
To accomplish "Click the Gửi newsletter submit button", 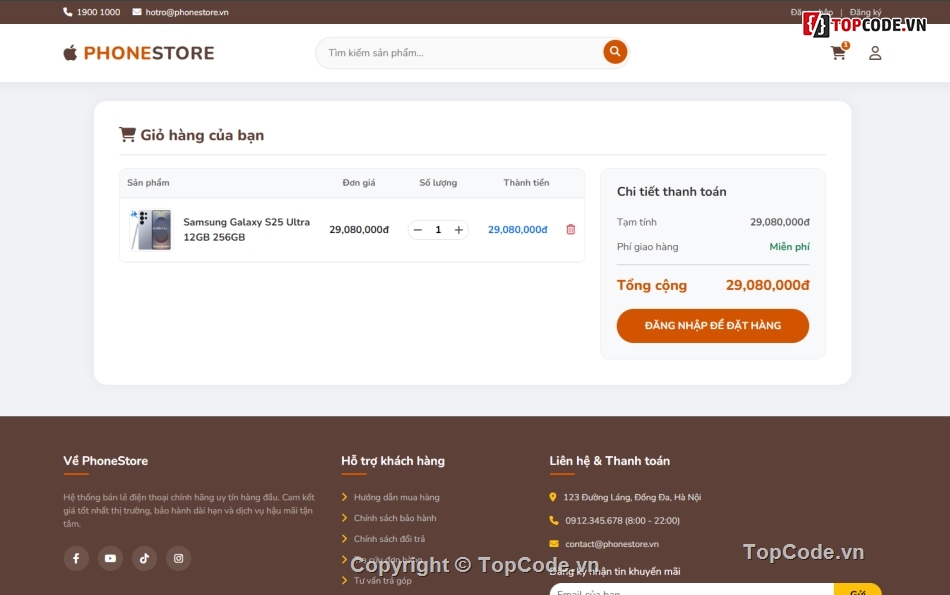I will [x=858, y=590].
